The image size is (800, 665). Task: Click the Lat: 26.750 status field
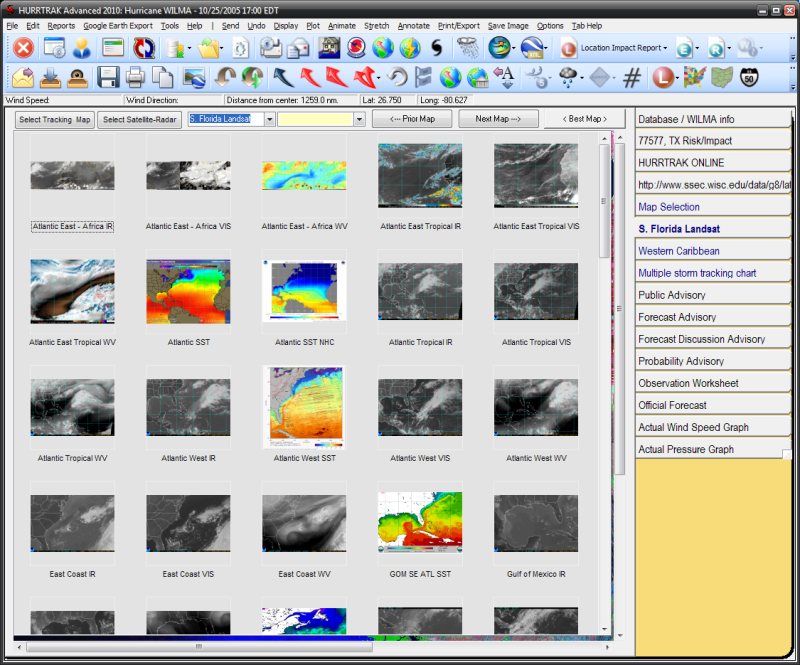click(387, 100)
